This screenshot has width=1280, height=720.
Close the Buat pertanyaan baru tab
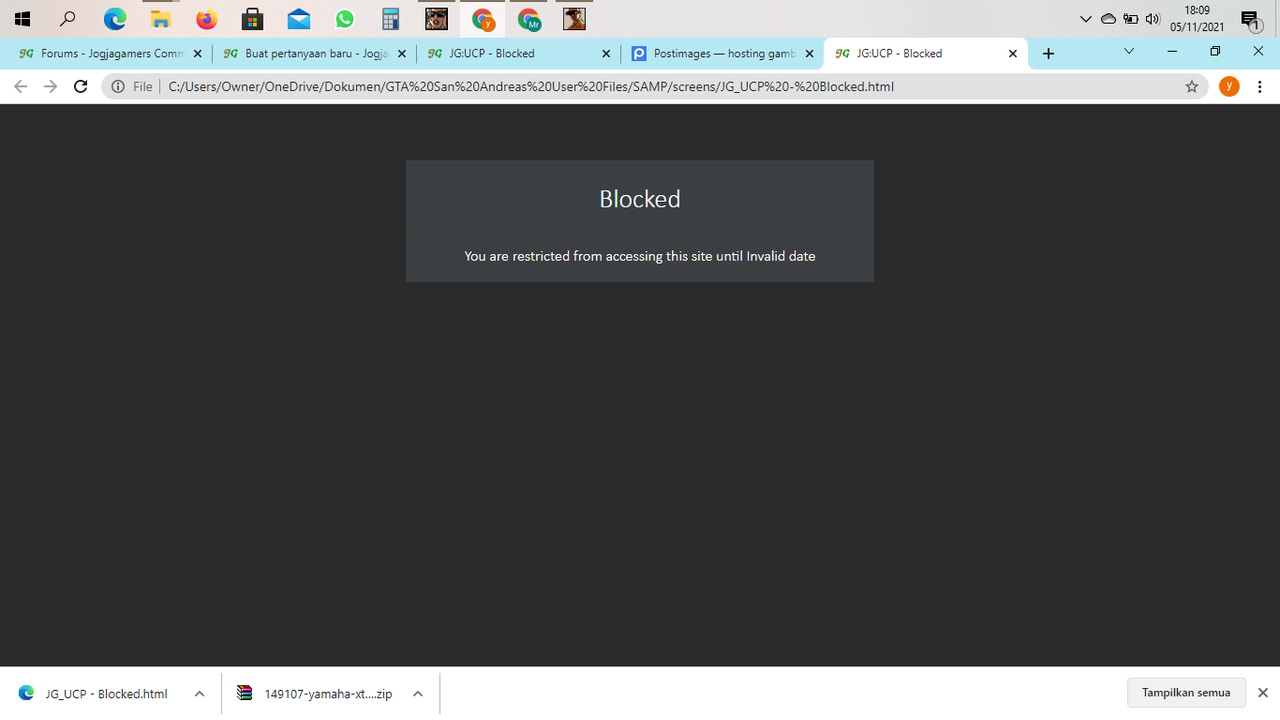pos(402,54)
